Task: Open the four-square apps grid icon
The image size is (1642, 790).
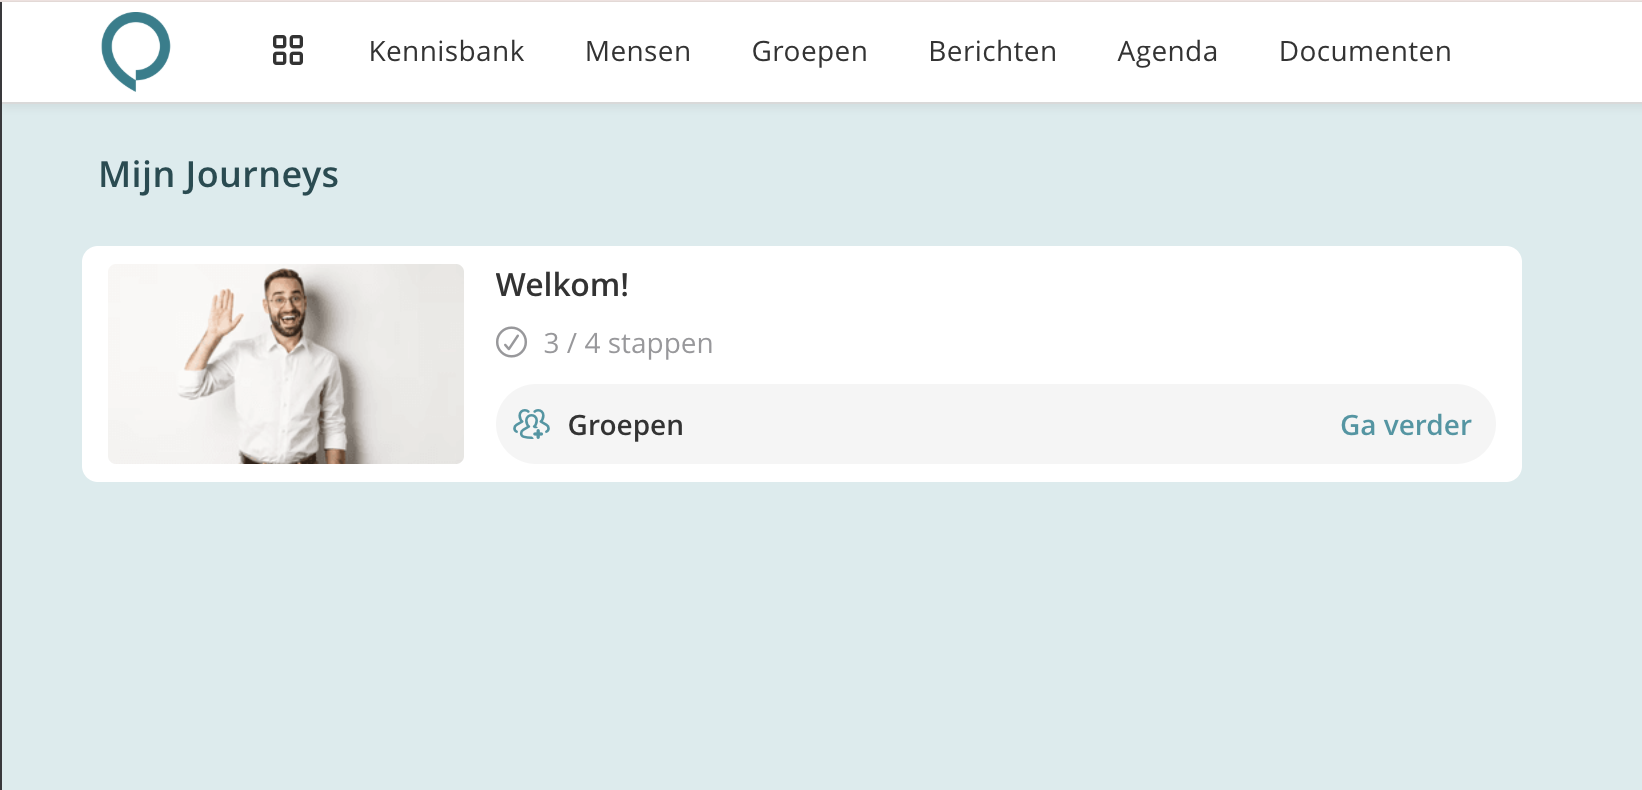Action: click(288, 50)
